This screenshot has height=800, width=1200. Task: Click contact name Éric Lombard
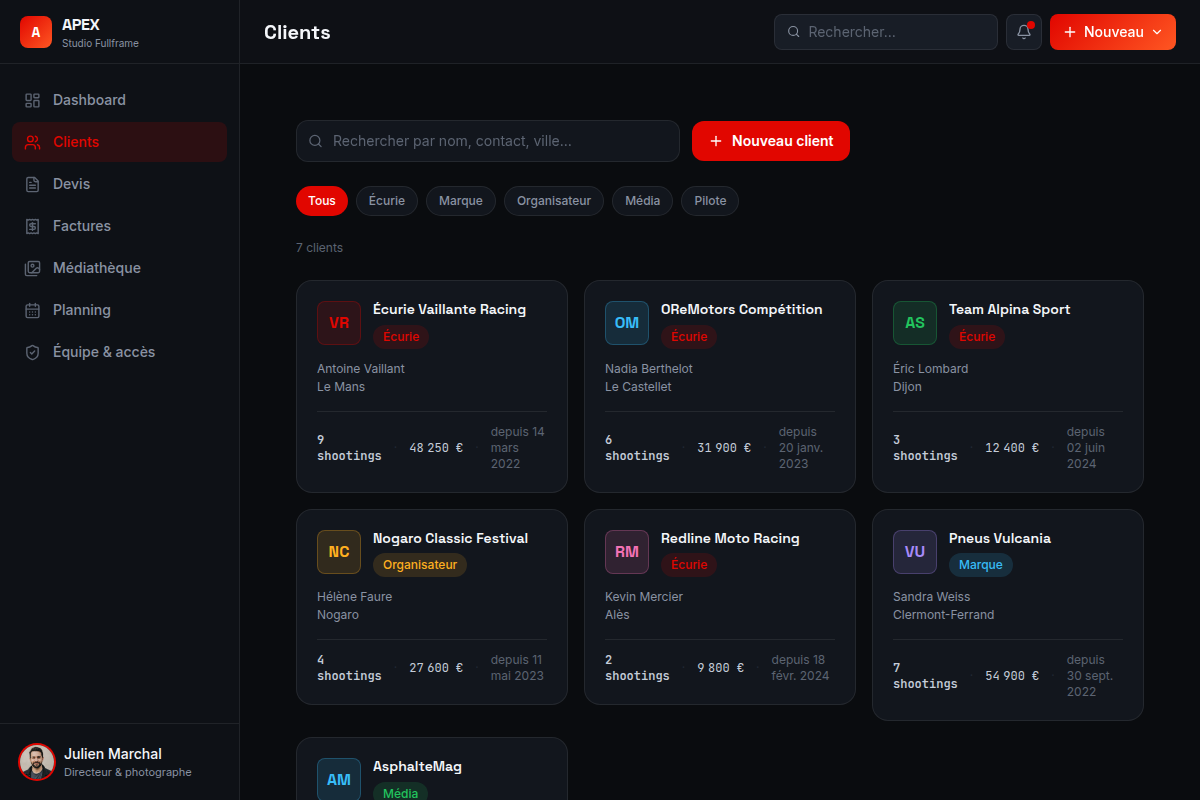(x=931, y=369)
